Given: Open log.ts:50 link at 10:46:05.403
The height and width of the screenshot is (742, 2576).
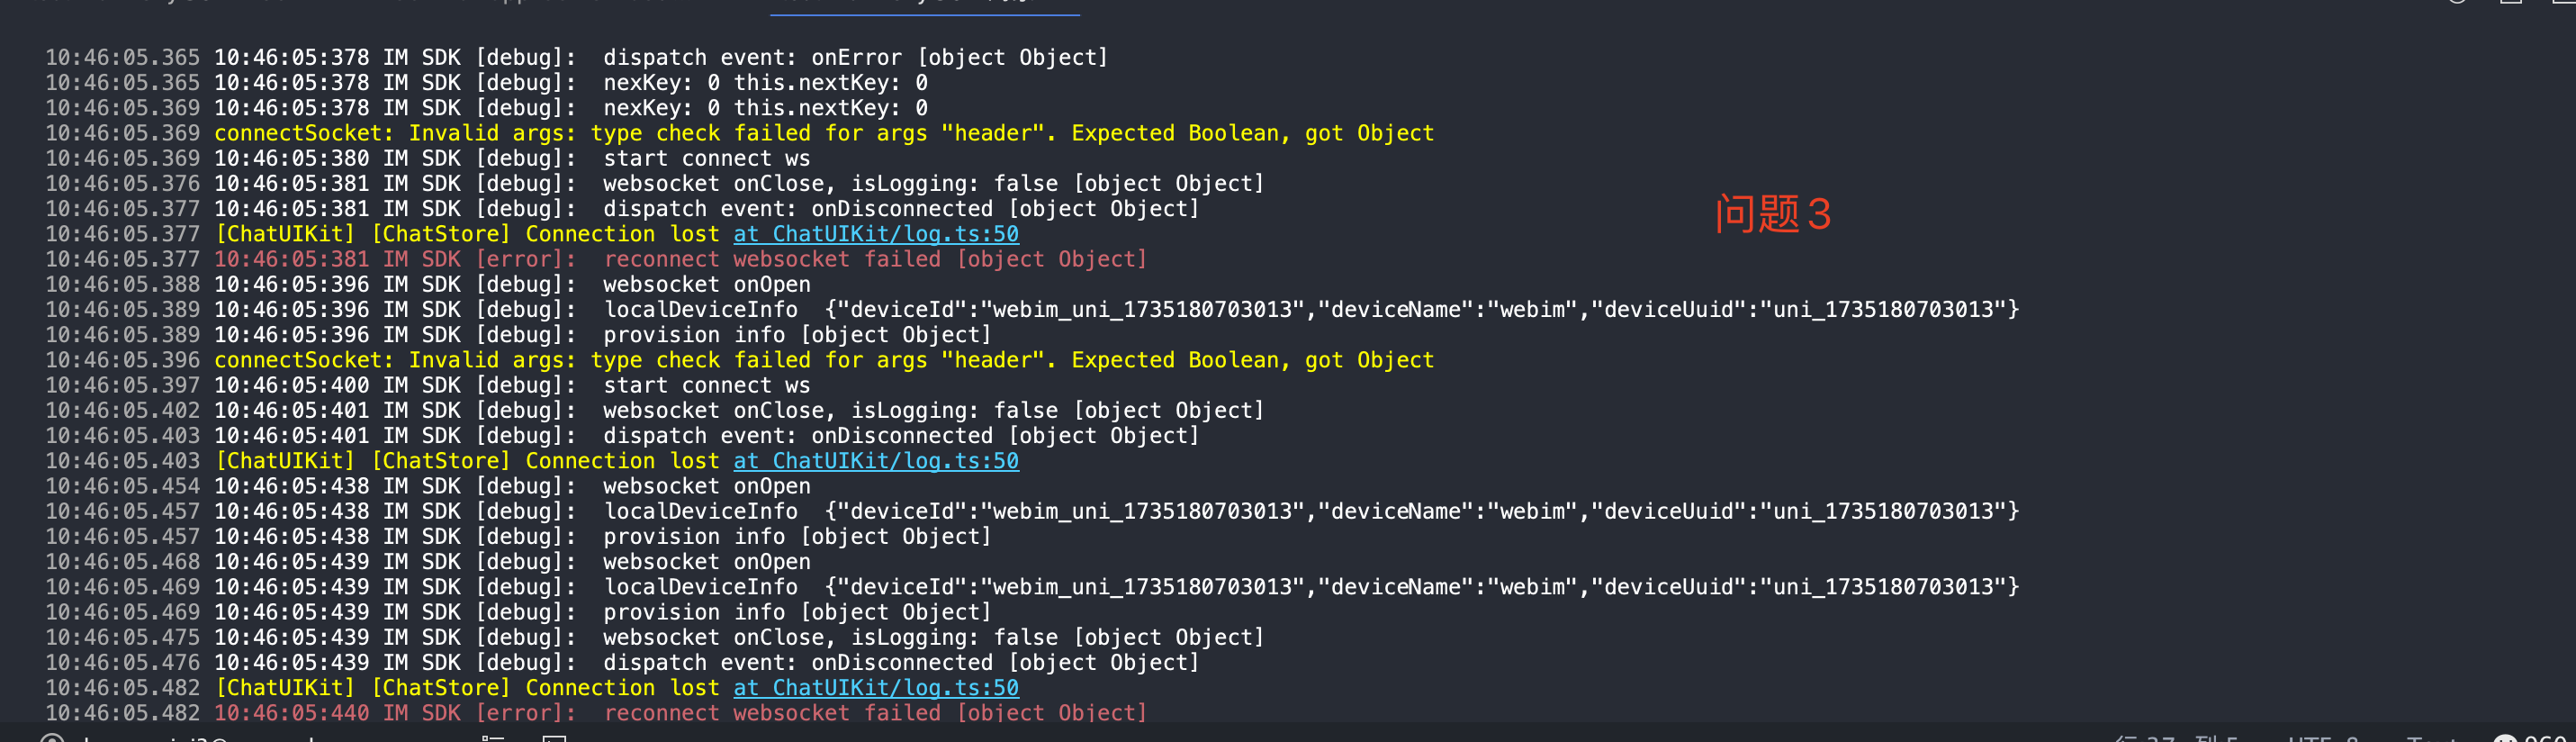Looking at the screenshot, I should 876,461.
